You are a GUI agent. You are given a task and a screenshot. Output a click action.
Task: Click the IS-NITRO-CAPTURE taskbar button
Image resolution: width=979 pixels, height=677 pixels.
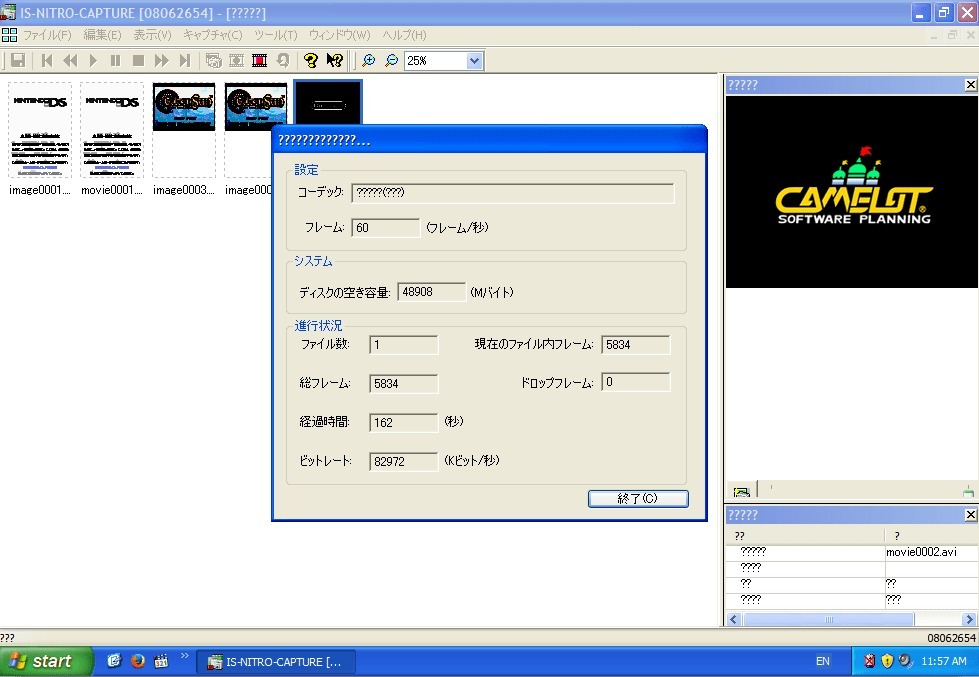coord(277,661)
